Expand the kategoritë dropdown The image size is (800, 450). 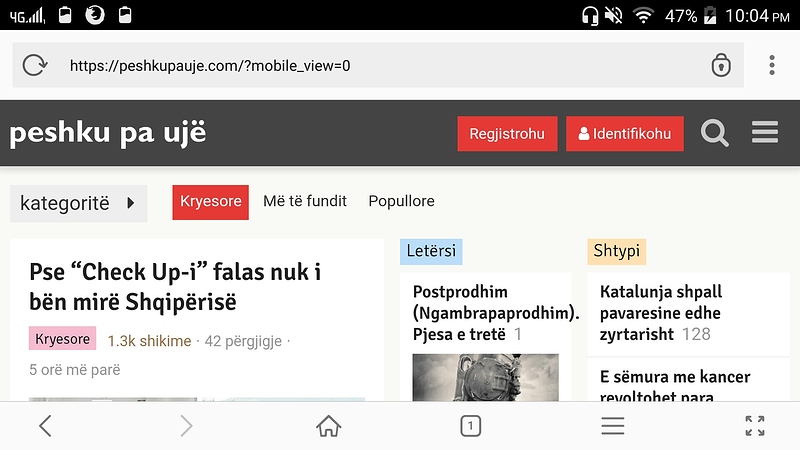[x=78, y=203]
